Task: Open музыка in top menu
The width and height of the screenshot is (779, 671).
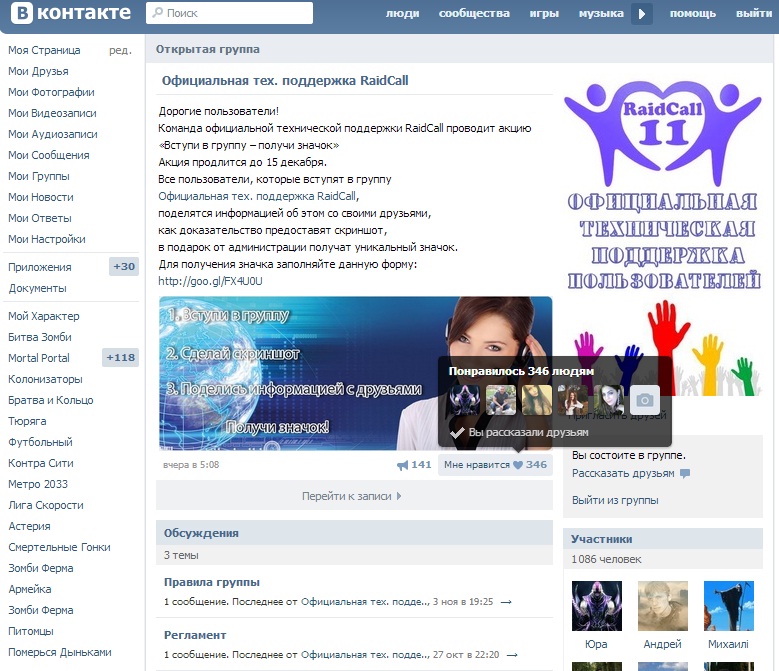Action: tap(601, 13)
